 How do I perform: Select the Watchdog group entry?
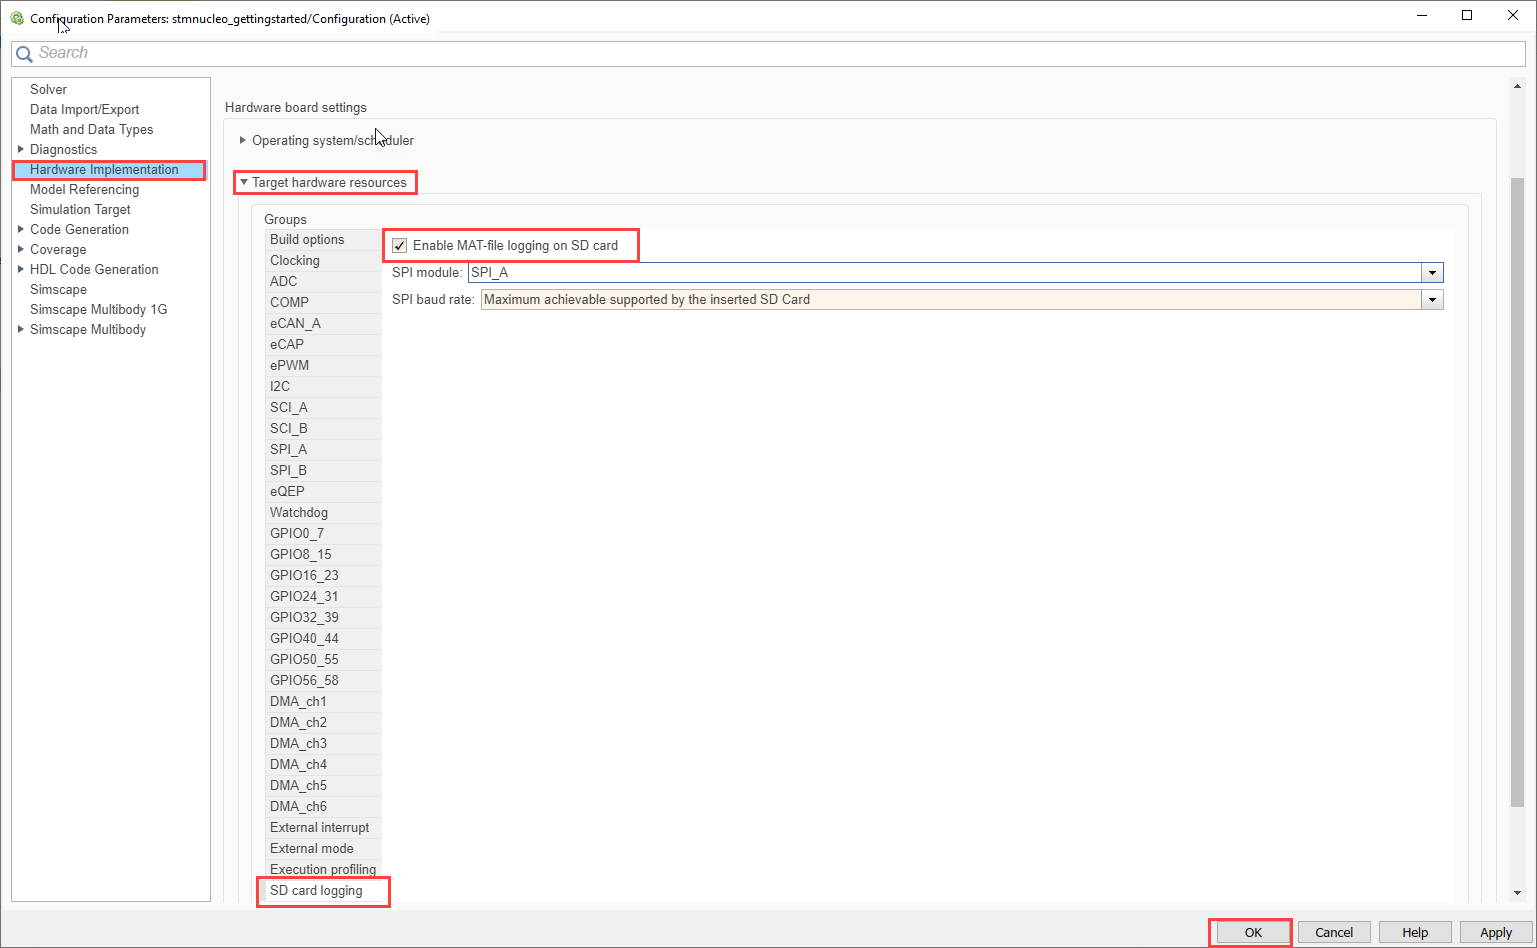tap(298, 513)
